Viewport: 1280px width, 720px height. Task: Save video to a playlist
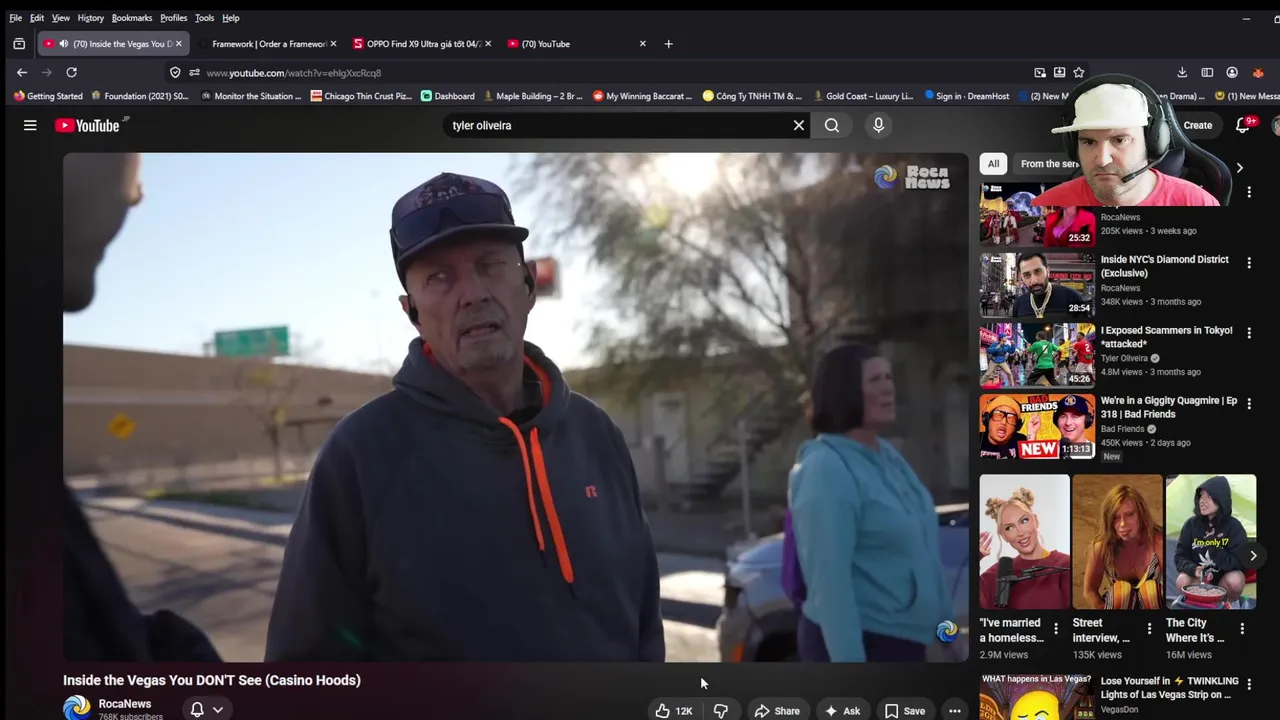pos(905,711)
